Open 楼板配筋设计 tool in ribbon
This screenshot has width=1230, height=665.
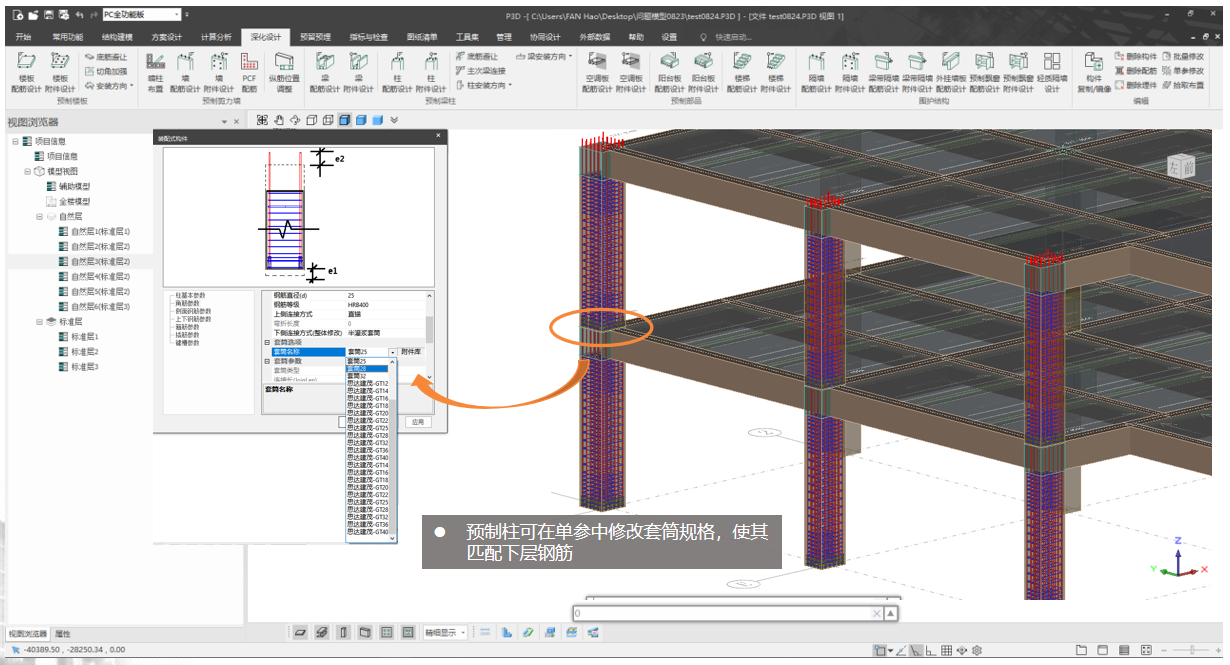click(x=26, y=68)
